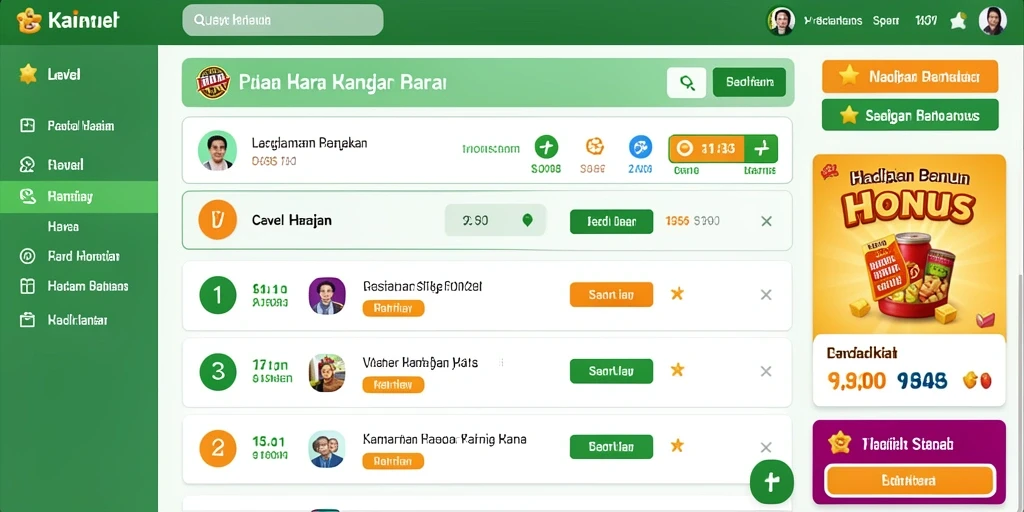This screenshot has width=1024, height=512.
Task: Click the Hadam Bahians gift icon
Action: 27,286
